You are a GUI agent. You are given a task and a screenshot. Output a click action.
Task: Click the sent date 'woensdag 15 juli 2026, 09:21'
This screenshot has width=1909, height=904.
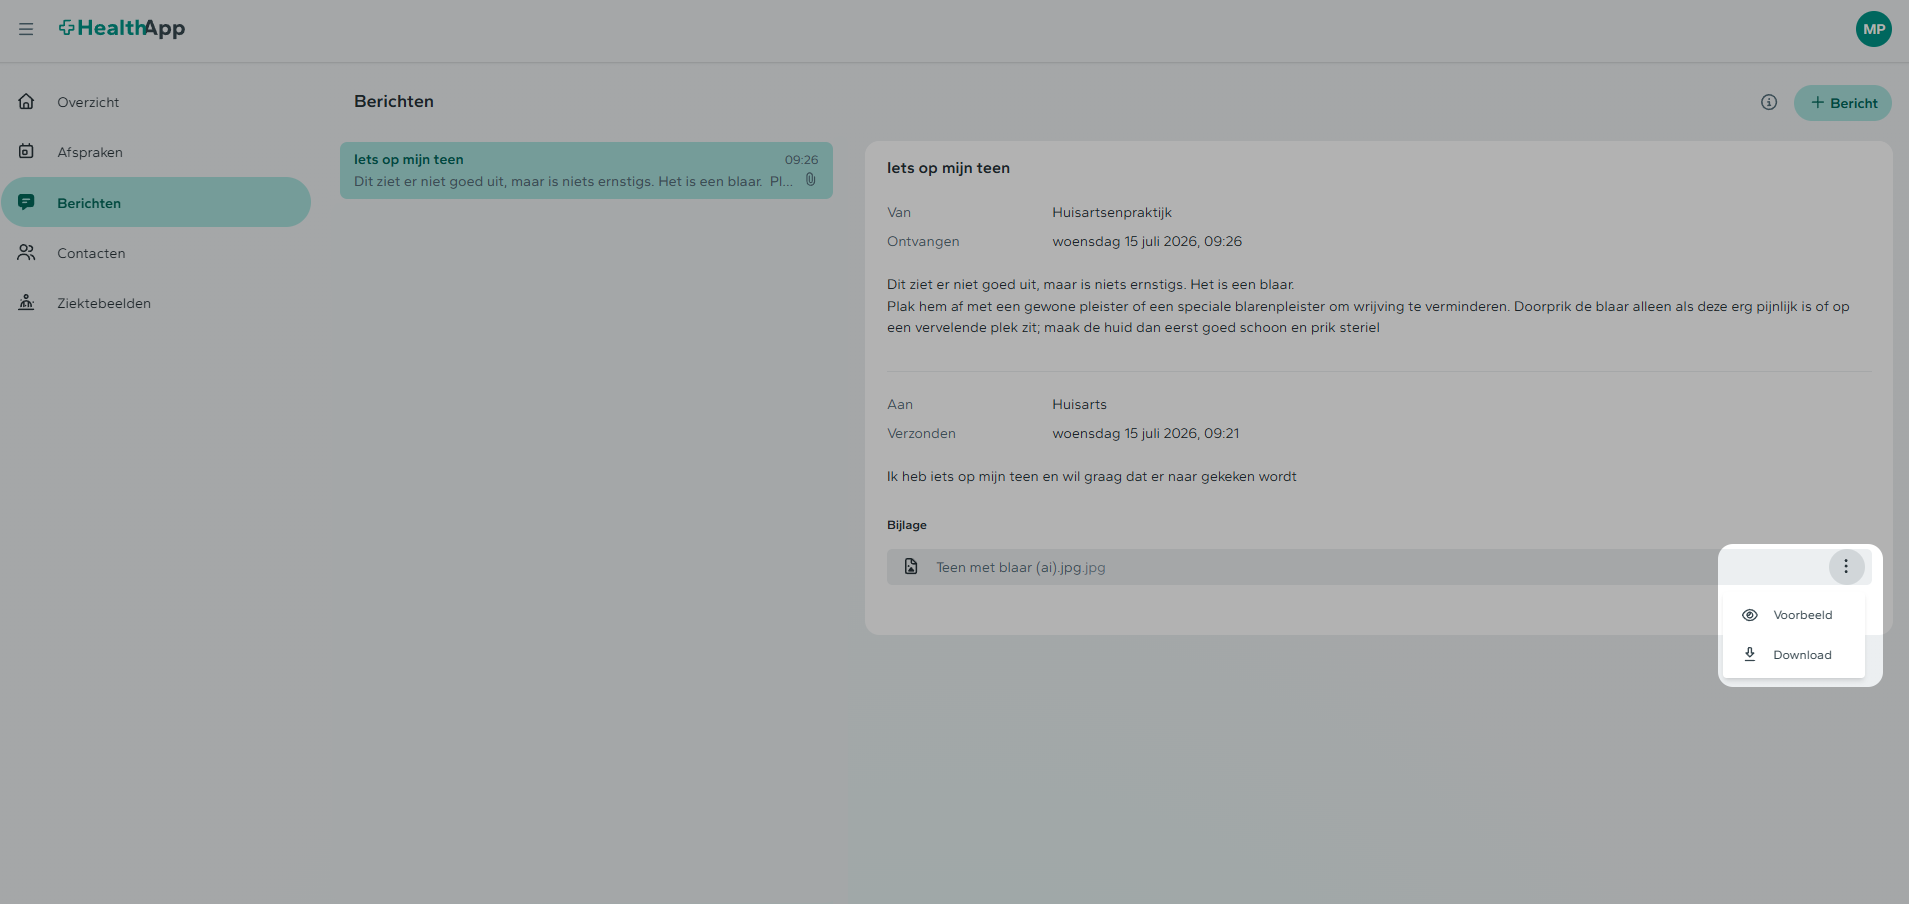(1146, 433)
